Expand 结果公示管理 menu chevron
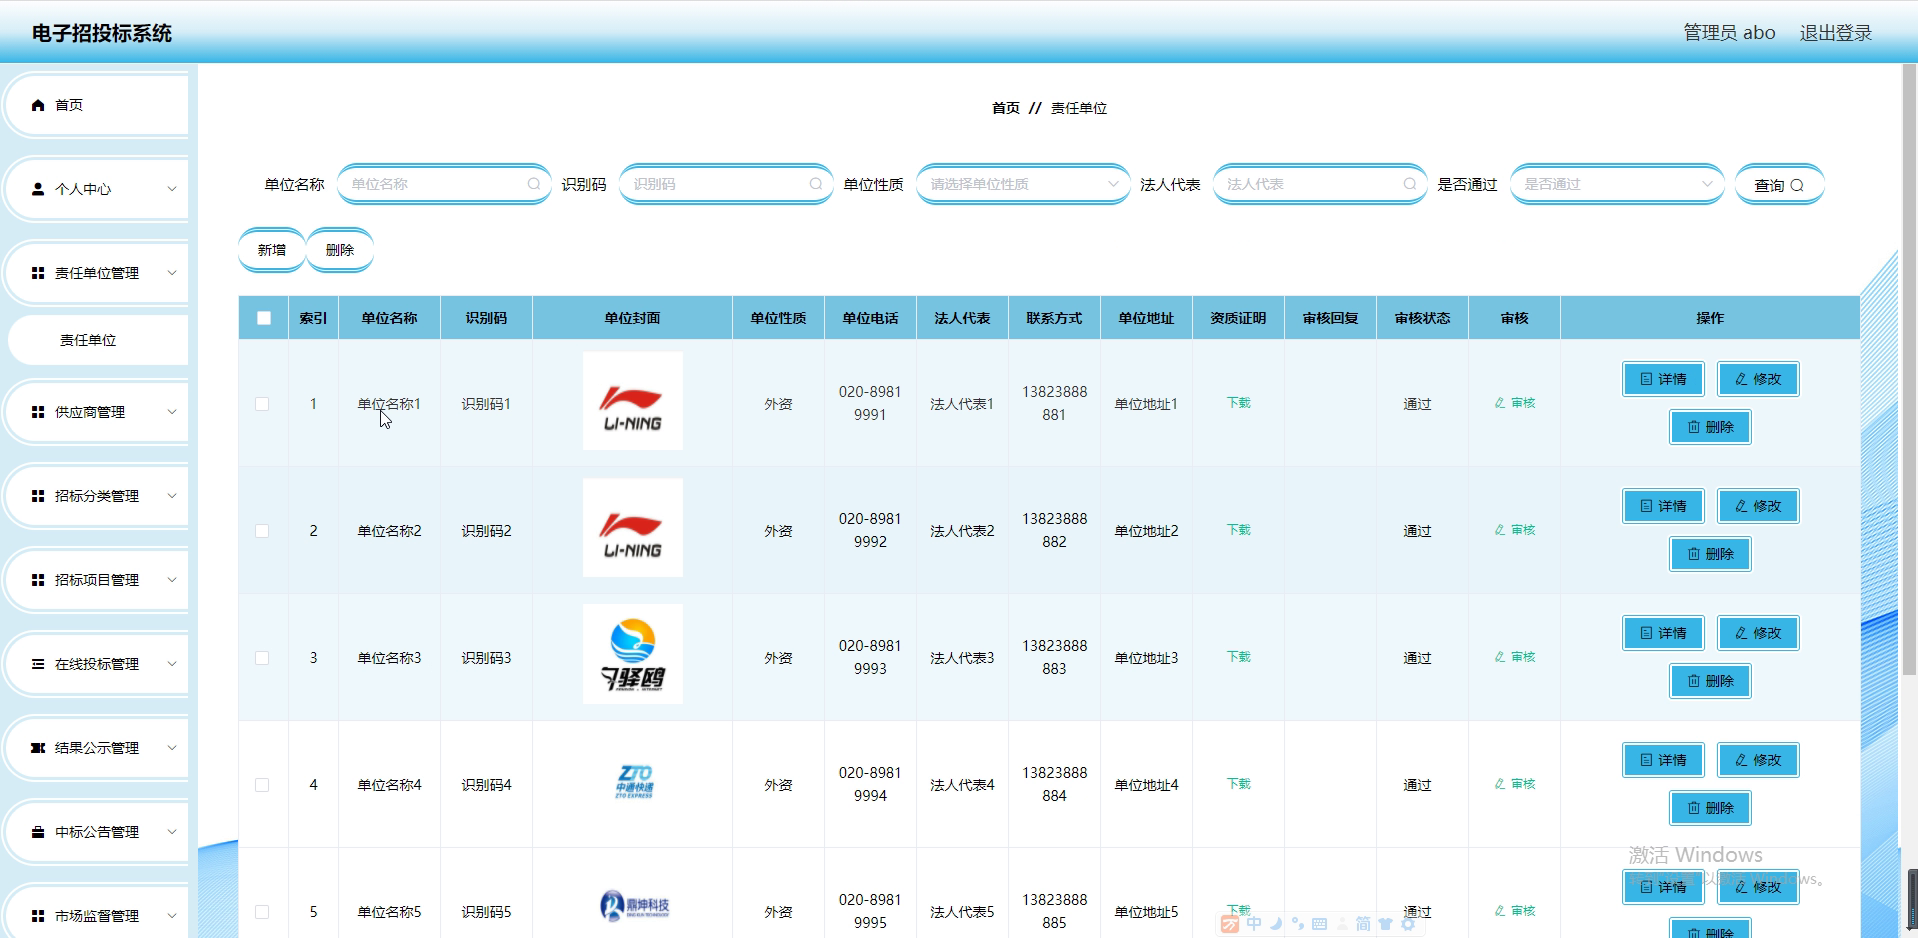This screenshot has height=938, width=1918. [x=172, y=748]
